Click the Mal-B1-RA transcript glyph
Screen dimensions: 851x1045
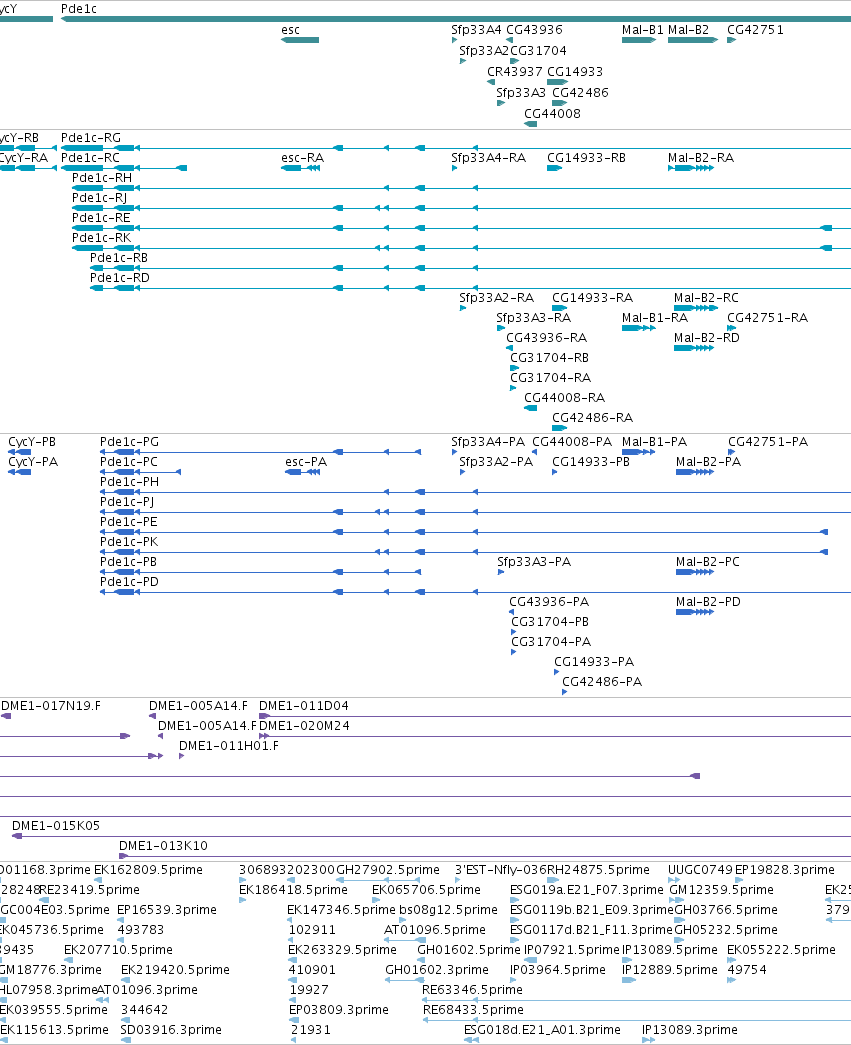tap(639, 328)
